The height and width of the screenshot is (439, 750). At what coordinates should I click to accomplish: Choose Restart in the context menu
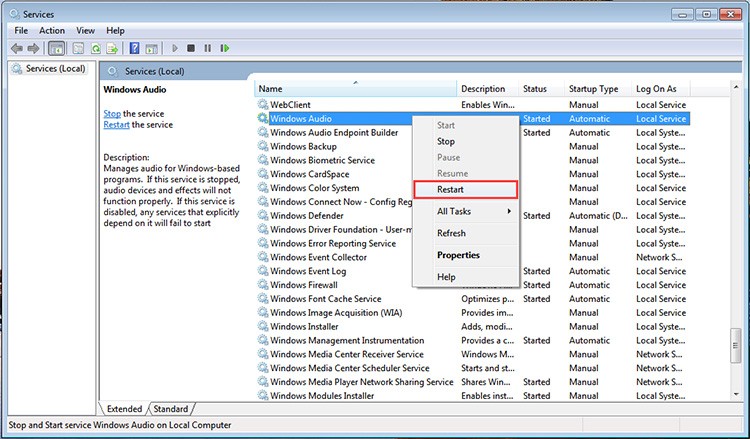[x=465, y=189]
